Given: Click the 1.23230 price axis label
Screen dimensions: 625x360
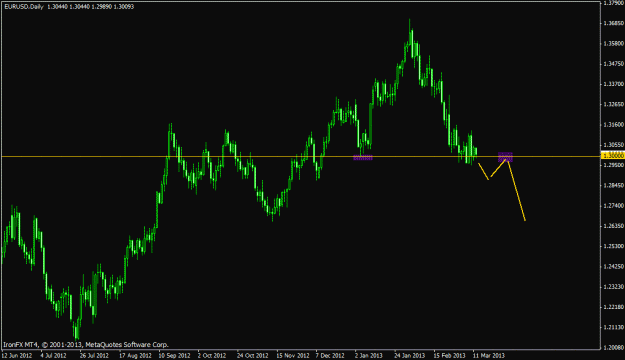Looking at the screenshot, I should point(614,287).
